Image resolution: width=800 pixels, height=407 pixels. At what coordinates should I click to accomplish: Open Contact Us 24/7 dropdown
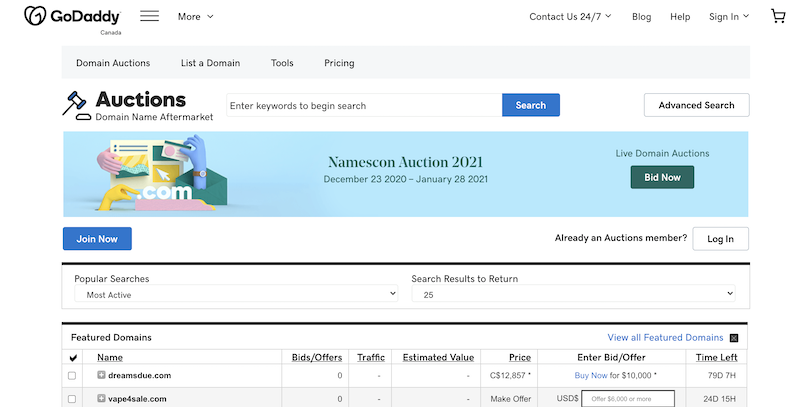click(x=570, y=17)
